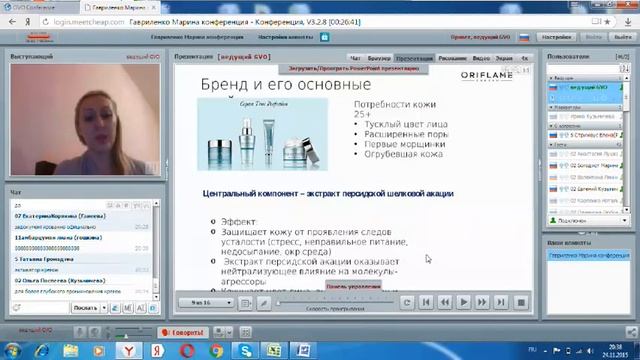640x360 pixels.
Task: Collapse the Ведущие group in users
Action: [x=551, y=78]
